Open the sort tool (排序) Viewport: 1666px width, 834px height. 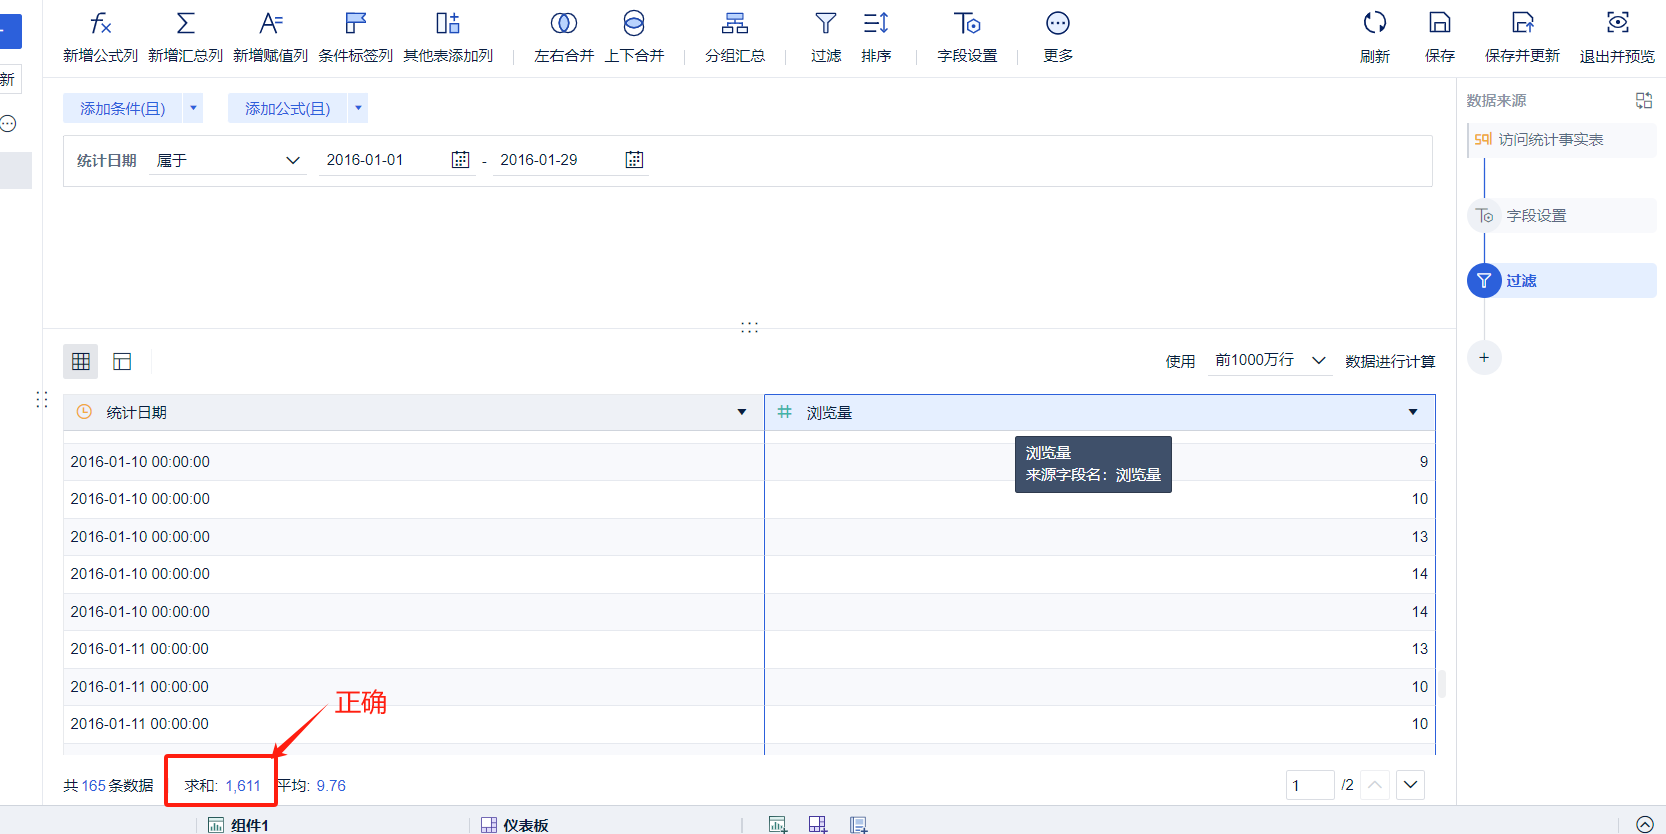[876, 37]
